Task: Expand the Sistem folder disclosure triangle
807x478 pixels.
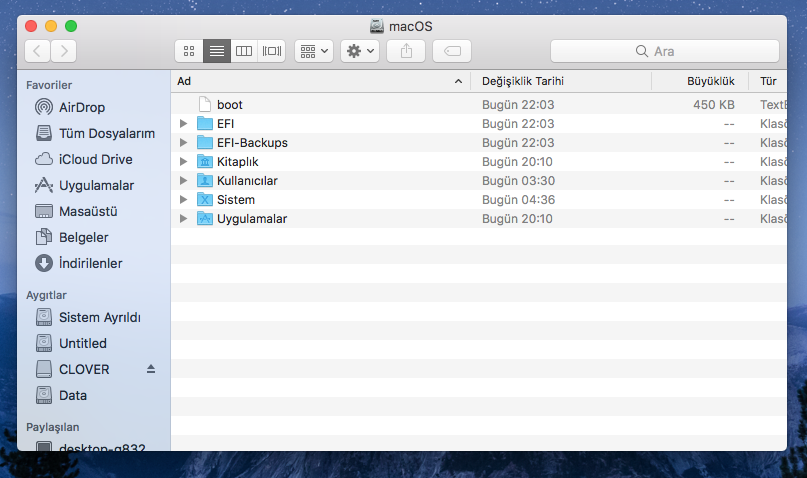Action: click(182, 200)
